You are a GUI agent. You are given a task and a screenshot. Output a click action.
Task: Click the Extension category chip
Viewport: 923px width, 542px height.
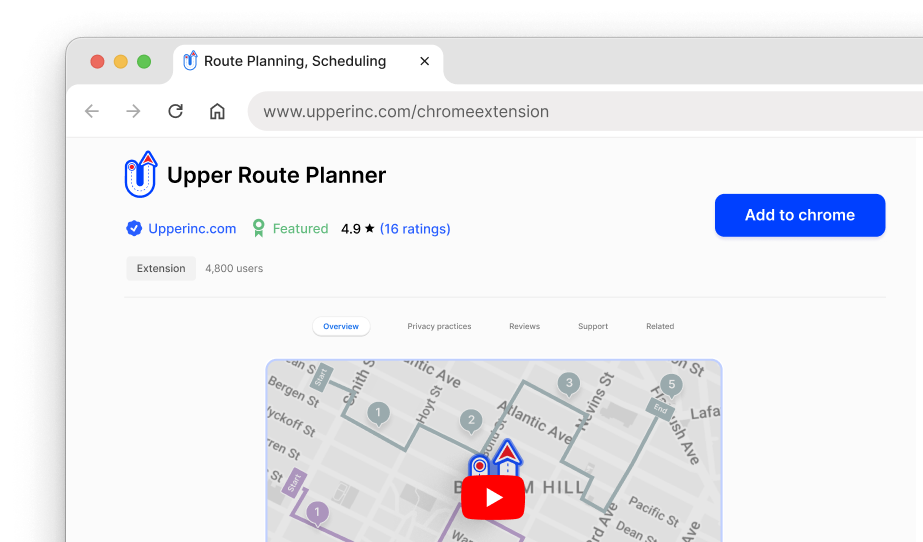pos(161,268)
